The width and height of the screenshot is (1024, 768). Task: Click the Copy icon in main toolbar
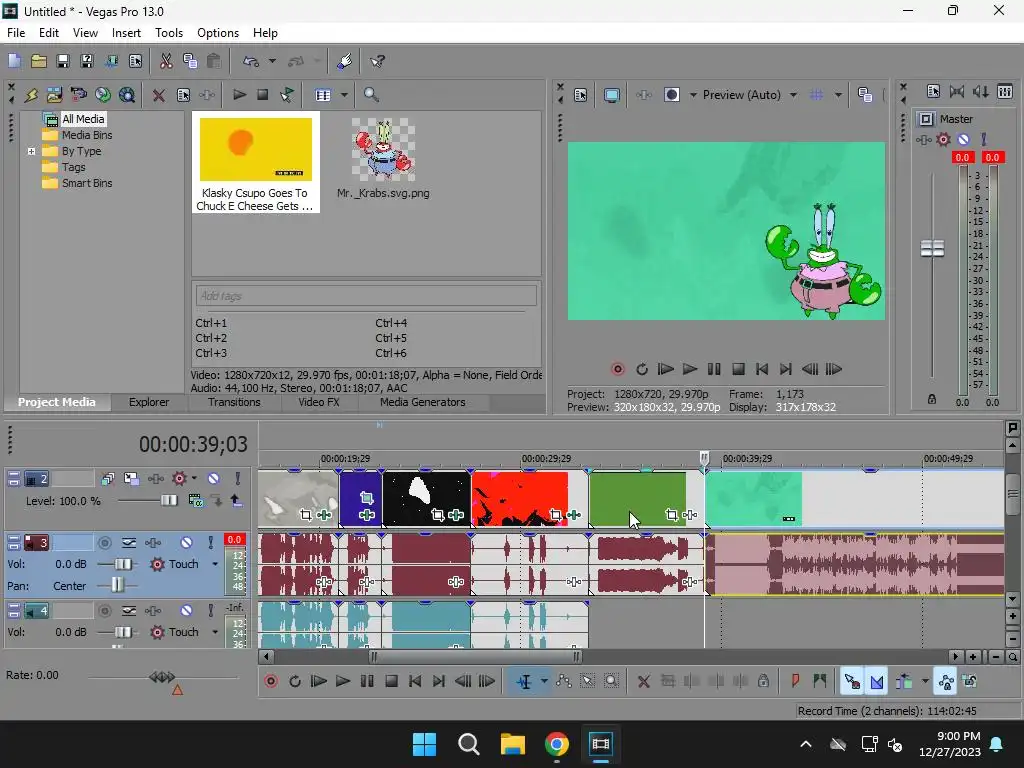click(x=190, y=61)
